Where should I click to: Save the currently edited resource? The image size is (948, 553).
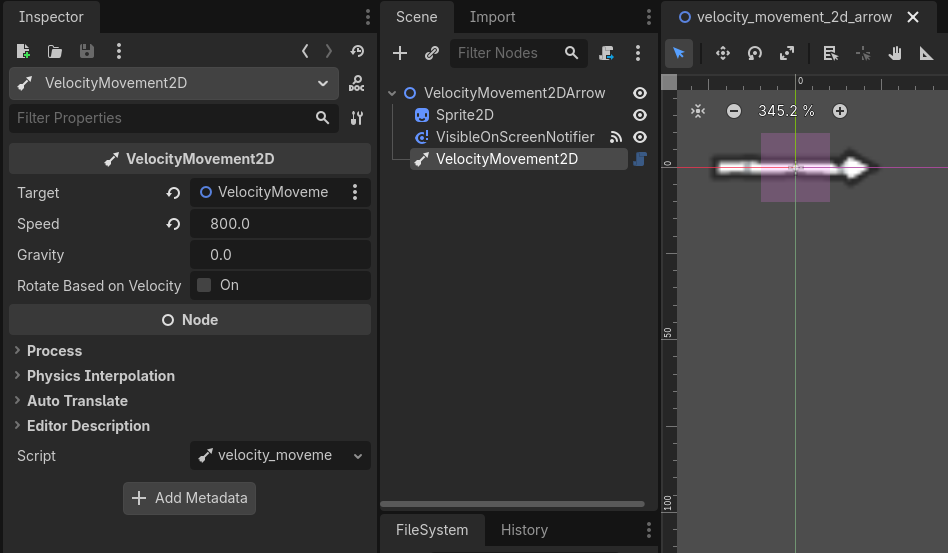click(x=87, y=51)
